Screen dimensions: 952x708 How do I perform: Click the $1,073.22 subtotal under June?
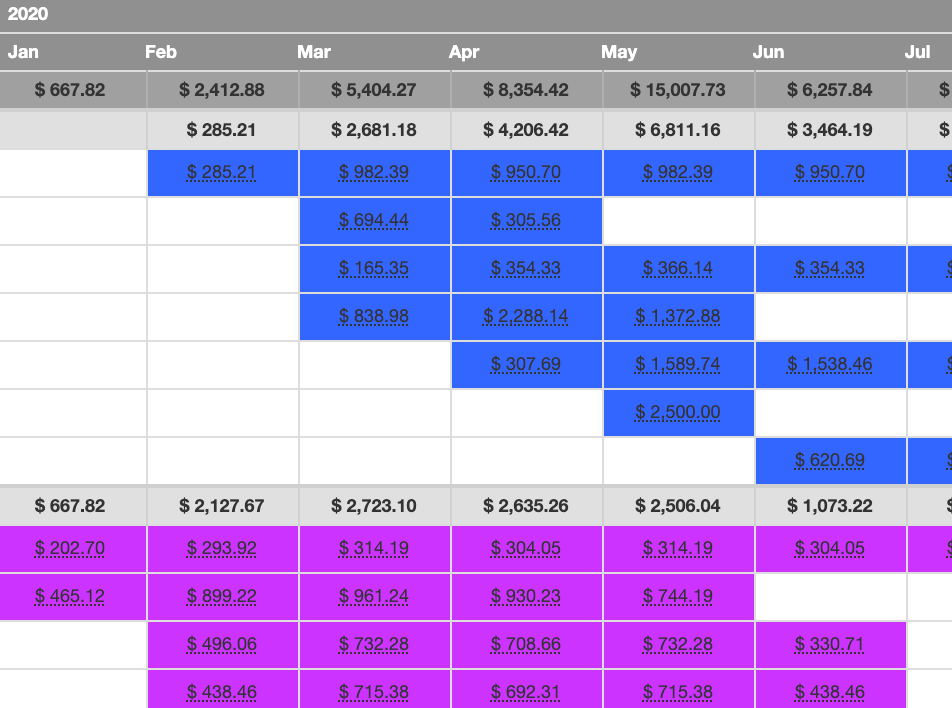830,506
